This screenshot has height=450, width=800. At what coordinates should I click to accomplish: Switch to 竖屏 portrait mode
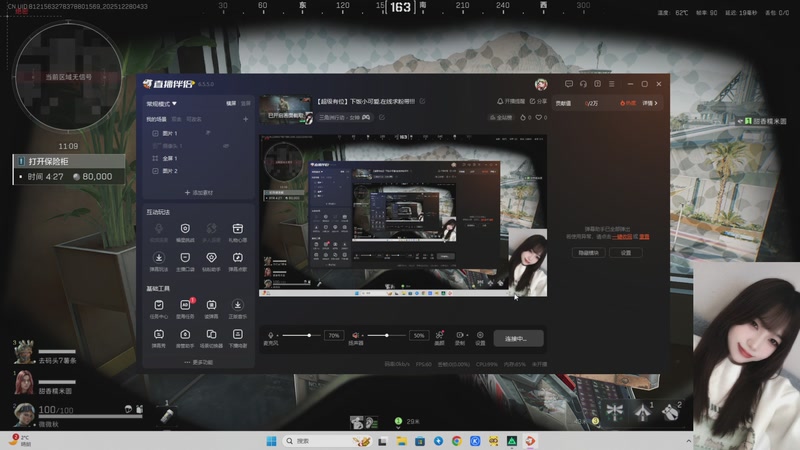tap(245, 104)
